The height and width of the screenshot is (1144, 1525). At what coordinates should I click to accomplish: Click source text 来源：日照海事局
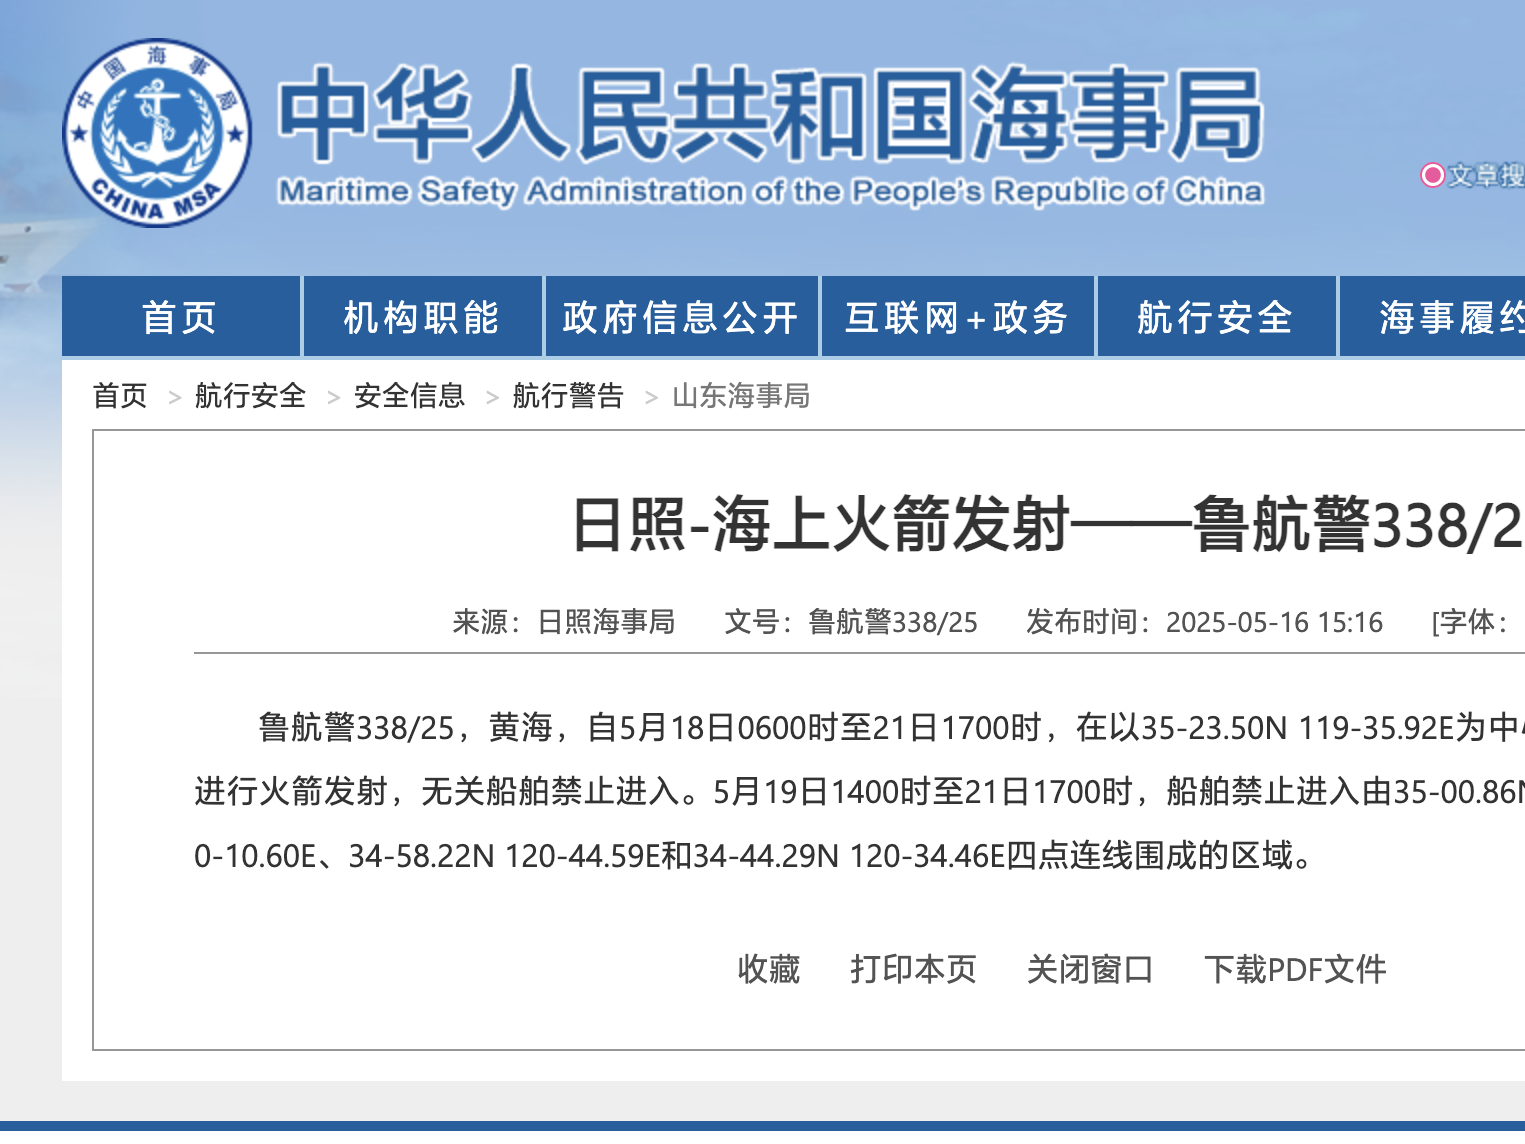564,622
